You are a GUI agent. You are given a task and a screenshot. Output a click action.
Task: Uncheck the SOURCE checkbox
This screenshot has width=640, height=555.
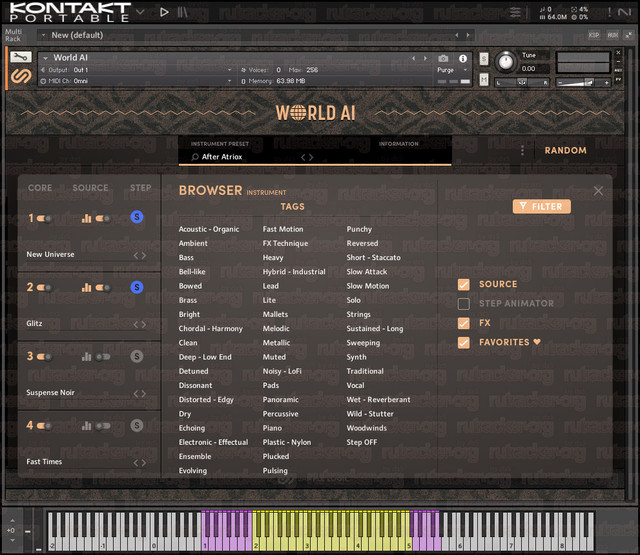(x=464, y=284)
